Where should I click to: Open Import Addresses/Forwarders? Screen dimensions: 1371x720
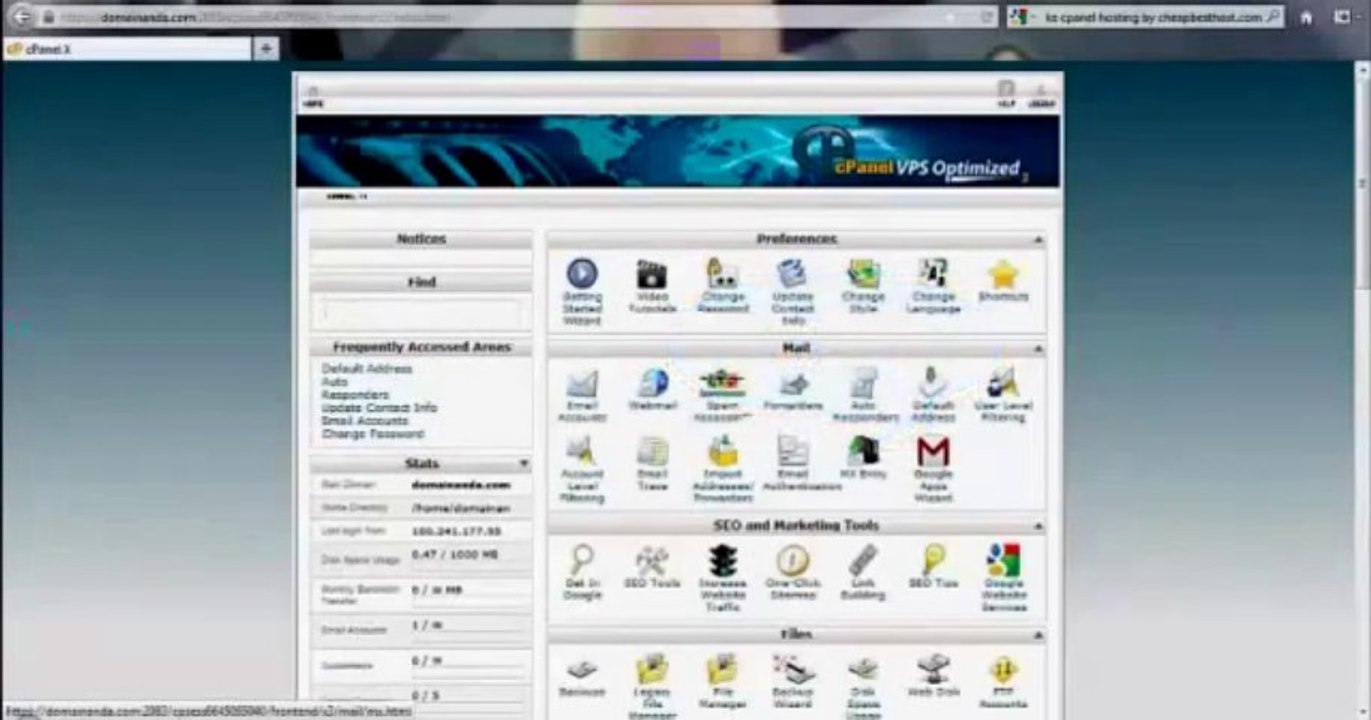tap(722, 451)
